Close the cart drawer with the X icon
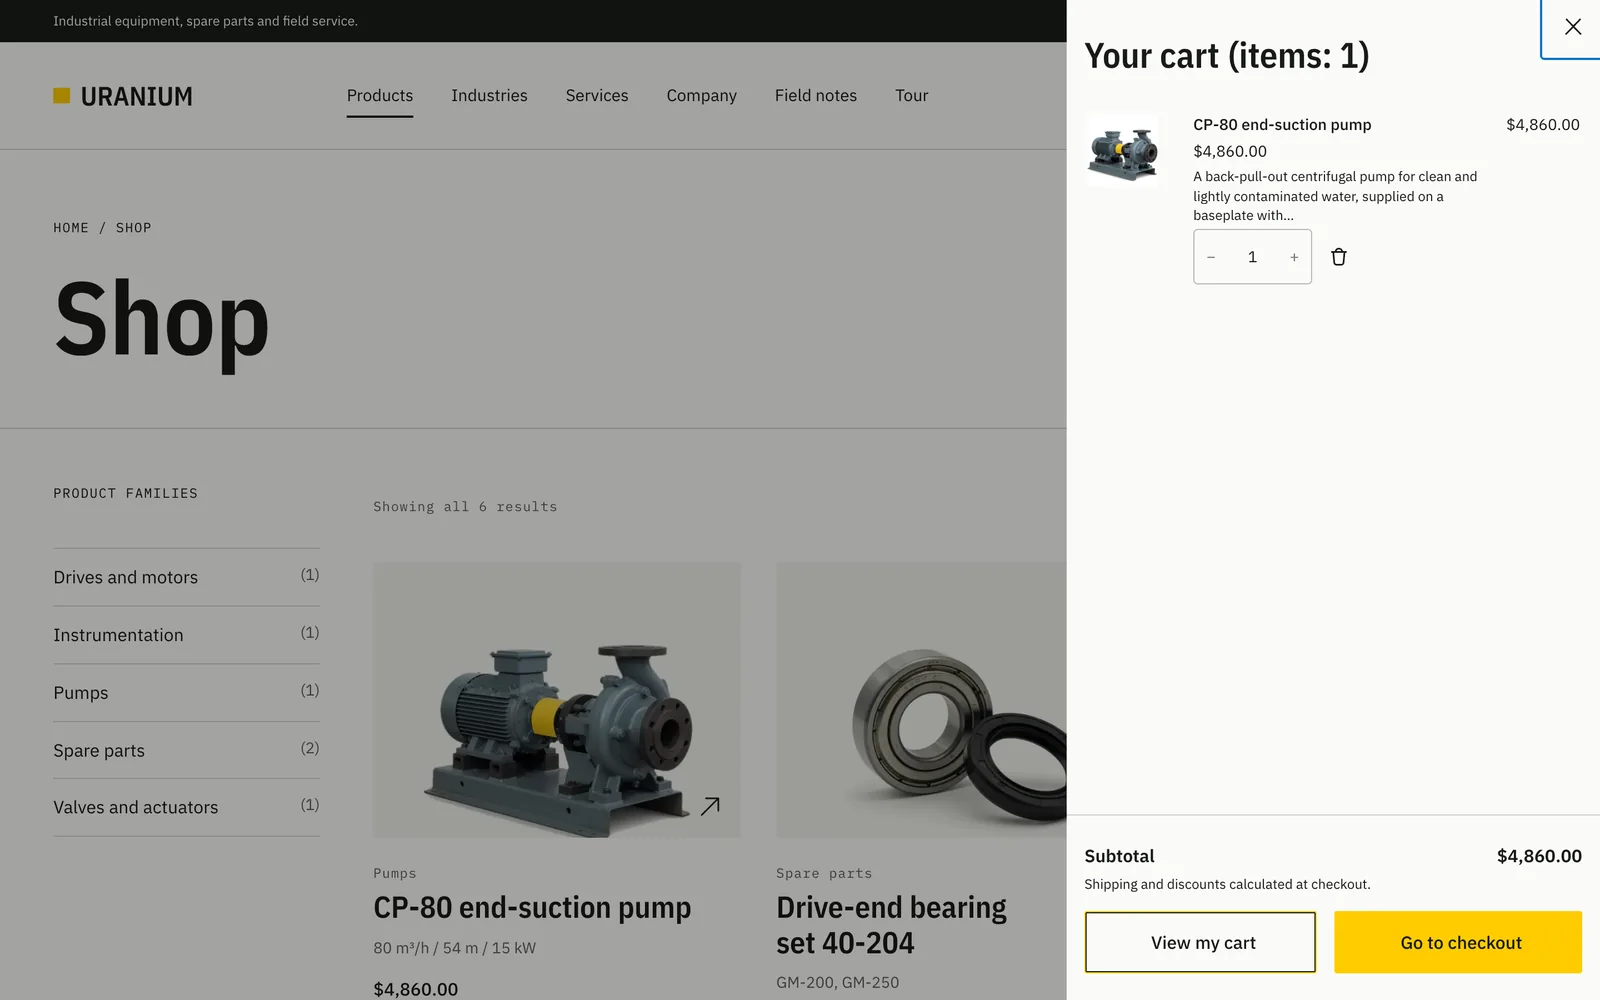The image size is (1600, 1000). tap(1572, 27)
